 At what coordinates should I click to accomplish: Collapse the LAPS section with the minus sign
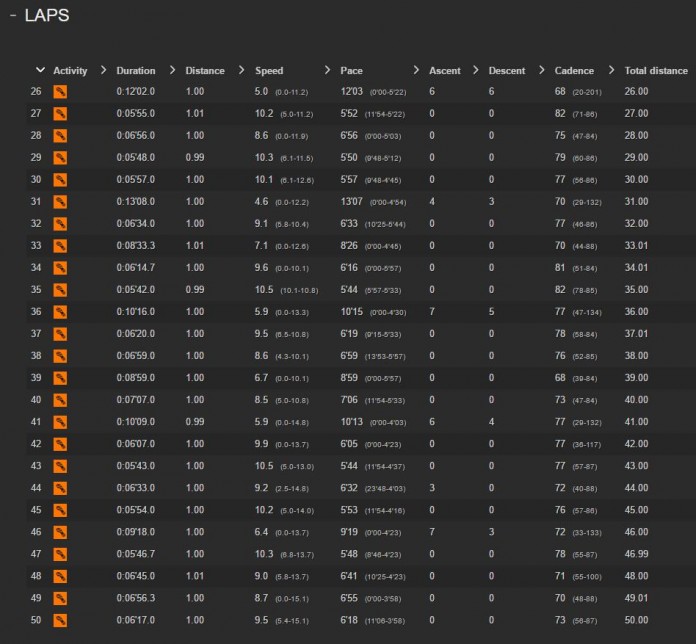pos(12,17)
